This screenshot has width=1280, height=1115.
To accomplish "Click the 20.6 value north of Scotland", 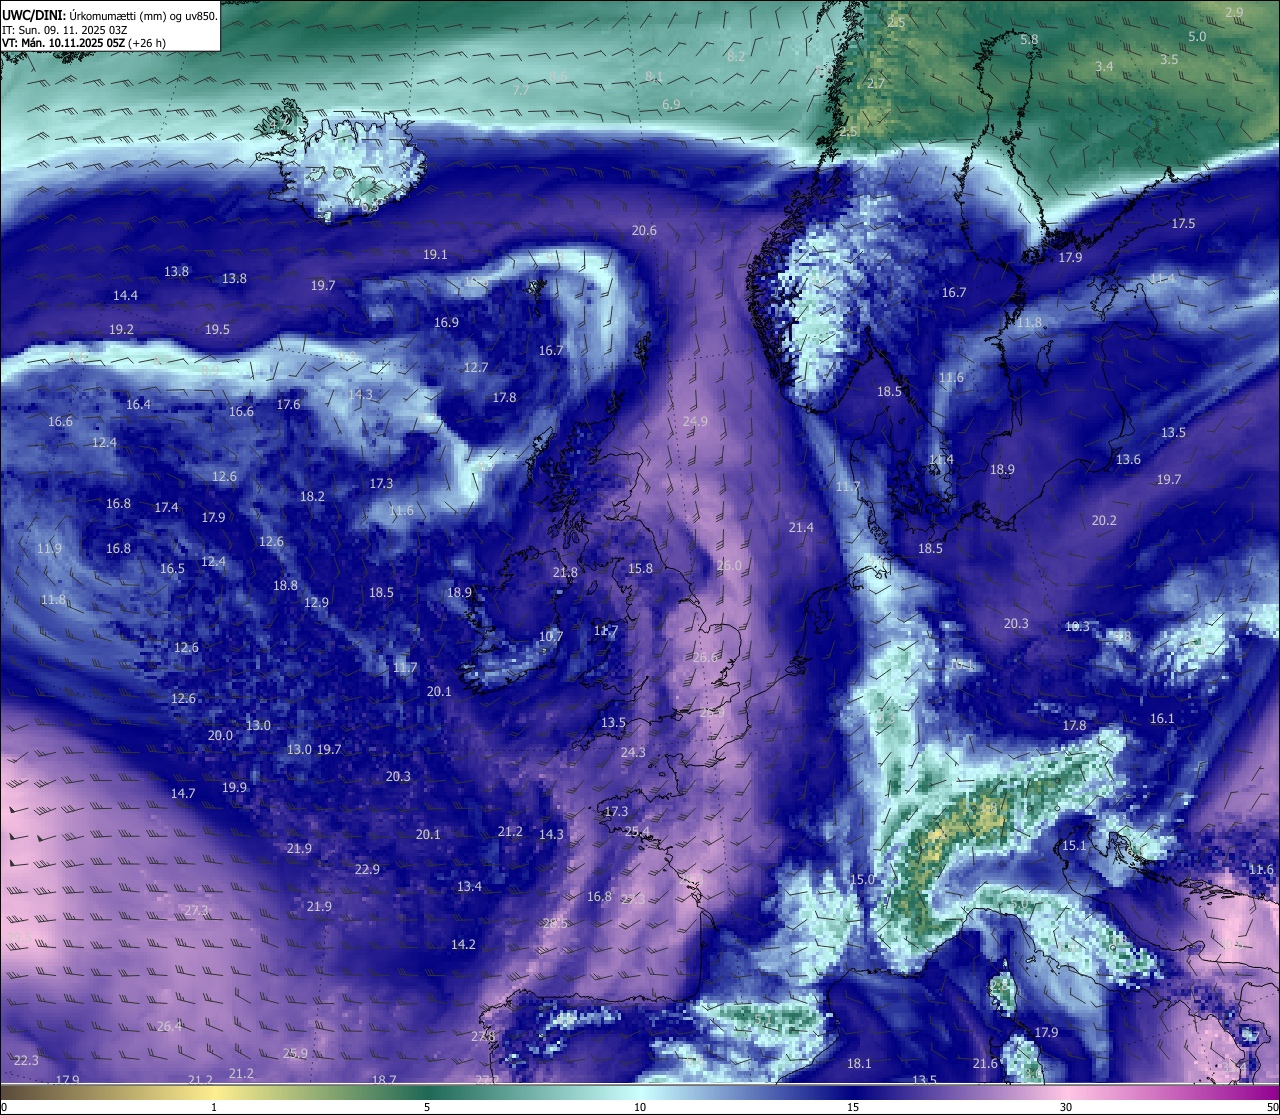I will [644, 230].
